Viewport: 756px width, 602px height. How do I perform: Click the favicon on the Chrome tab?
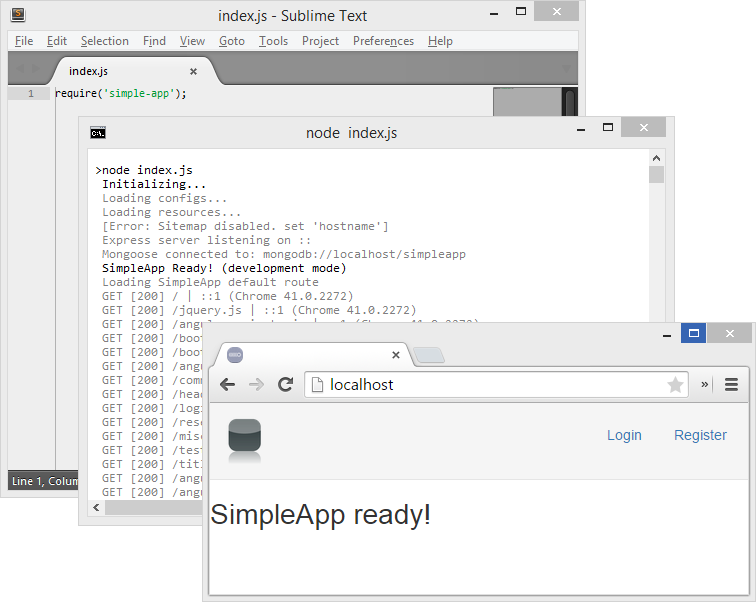click(235, 355)
